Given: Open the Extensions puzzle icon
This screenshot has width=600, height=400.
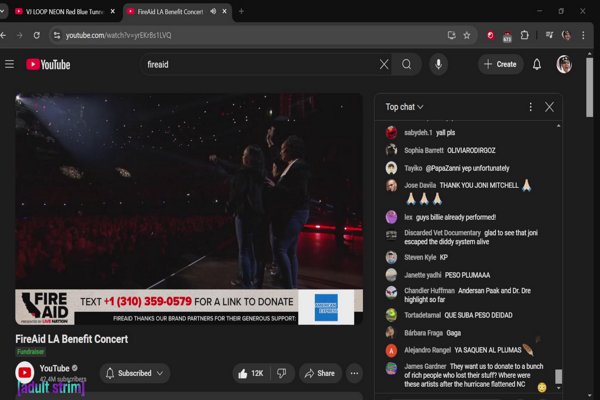Looking at the screenshot, I should pos(524,35).
